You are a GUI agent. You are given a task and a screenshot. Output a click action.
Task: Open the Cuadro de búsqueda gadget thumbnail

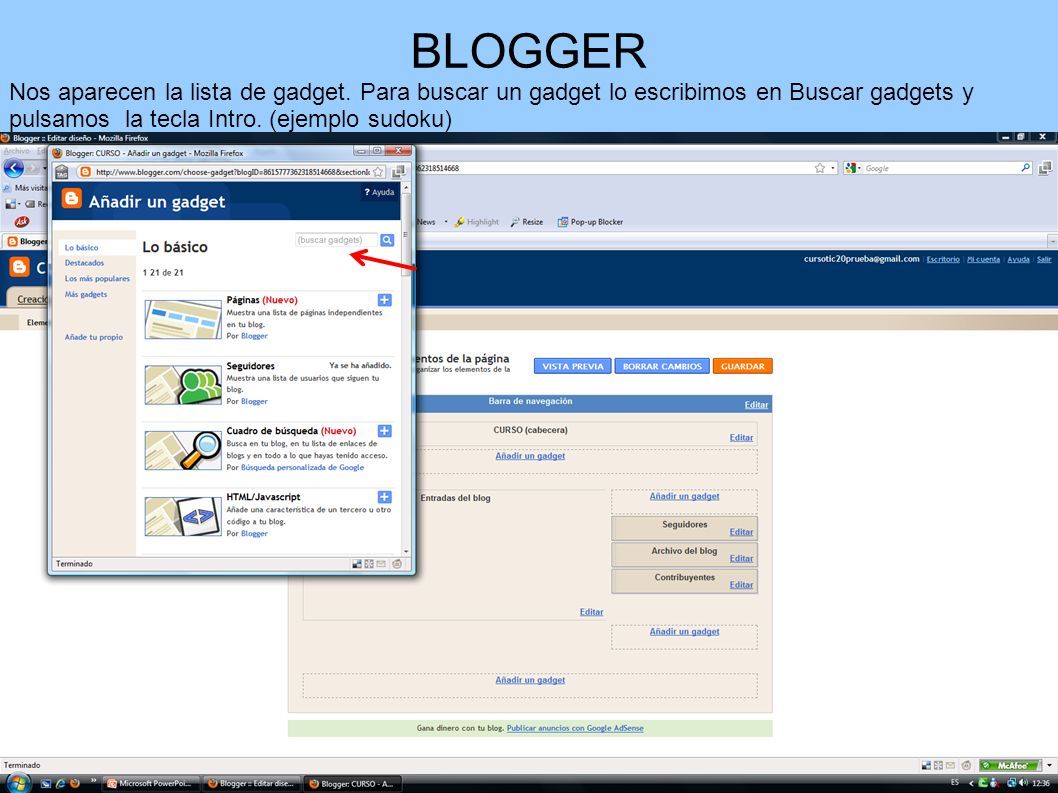(183, 450)
